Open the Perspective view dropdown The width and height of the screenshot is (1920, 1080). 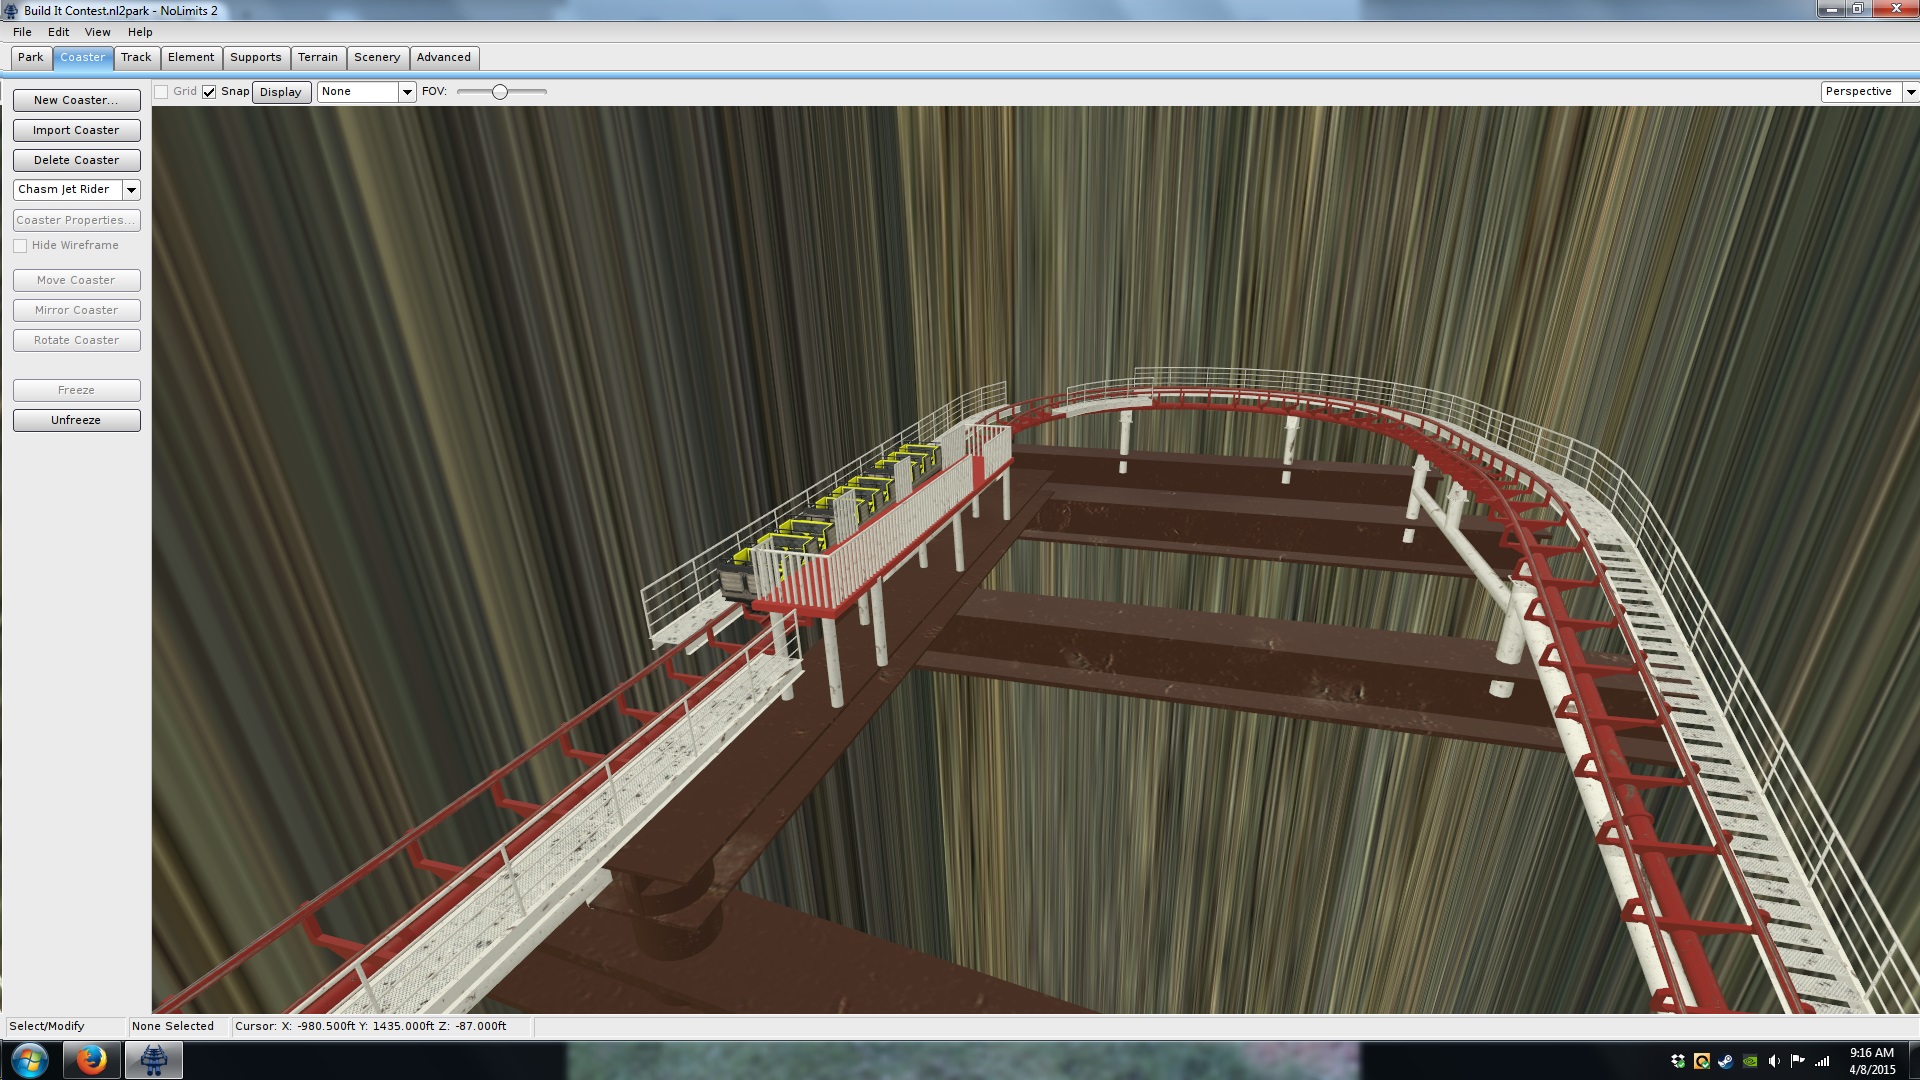click(1910, 92)
